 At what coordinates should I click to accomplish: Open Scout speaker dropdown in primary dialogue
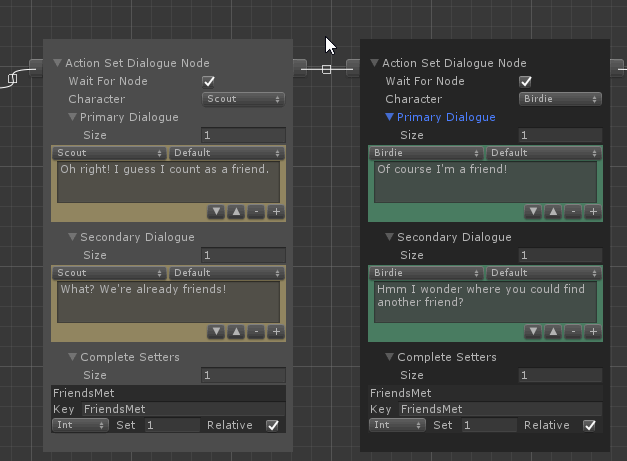click(109, 153)
